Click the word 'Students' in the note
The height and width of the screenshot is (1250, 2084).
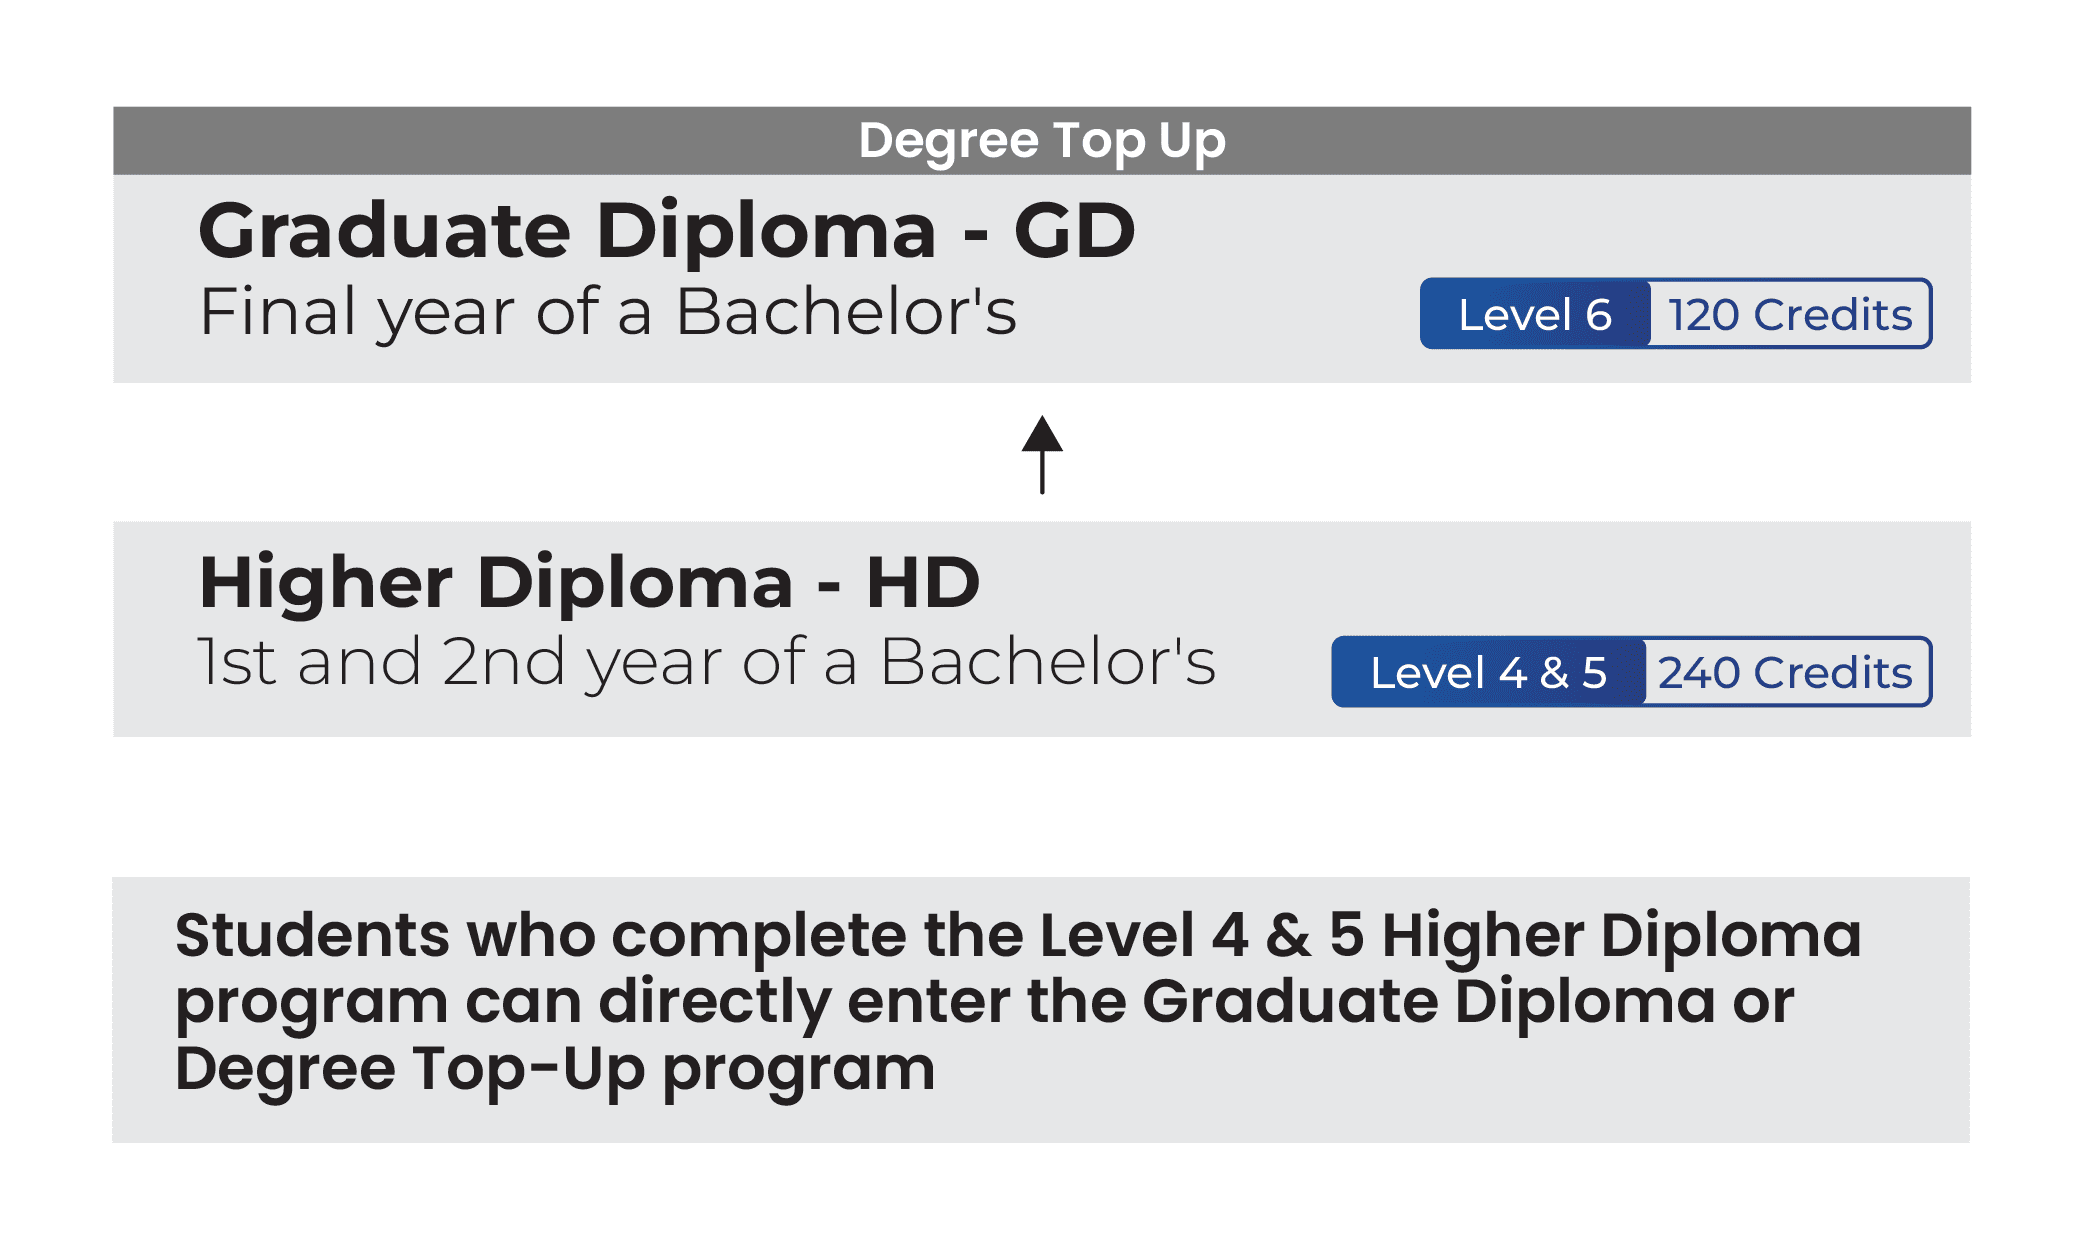pyautogui.click(x=312, y=936)
